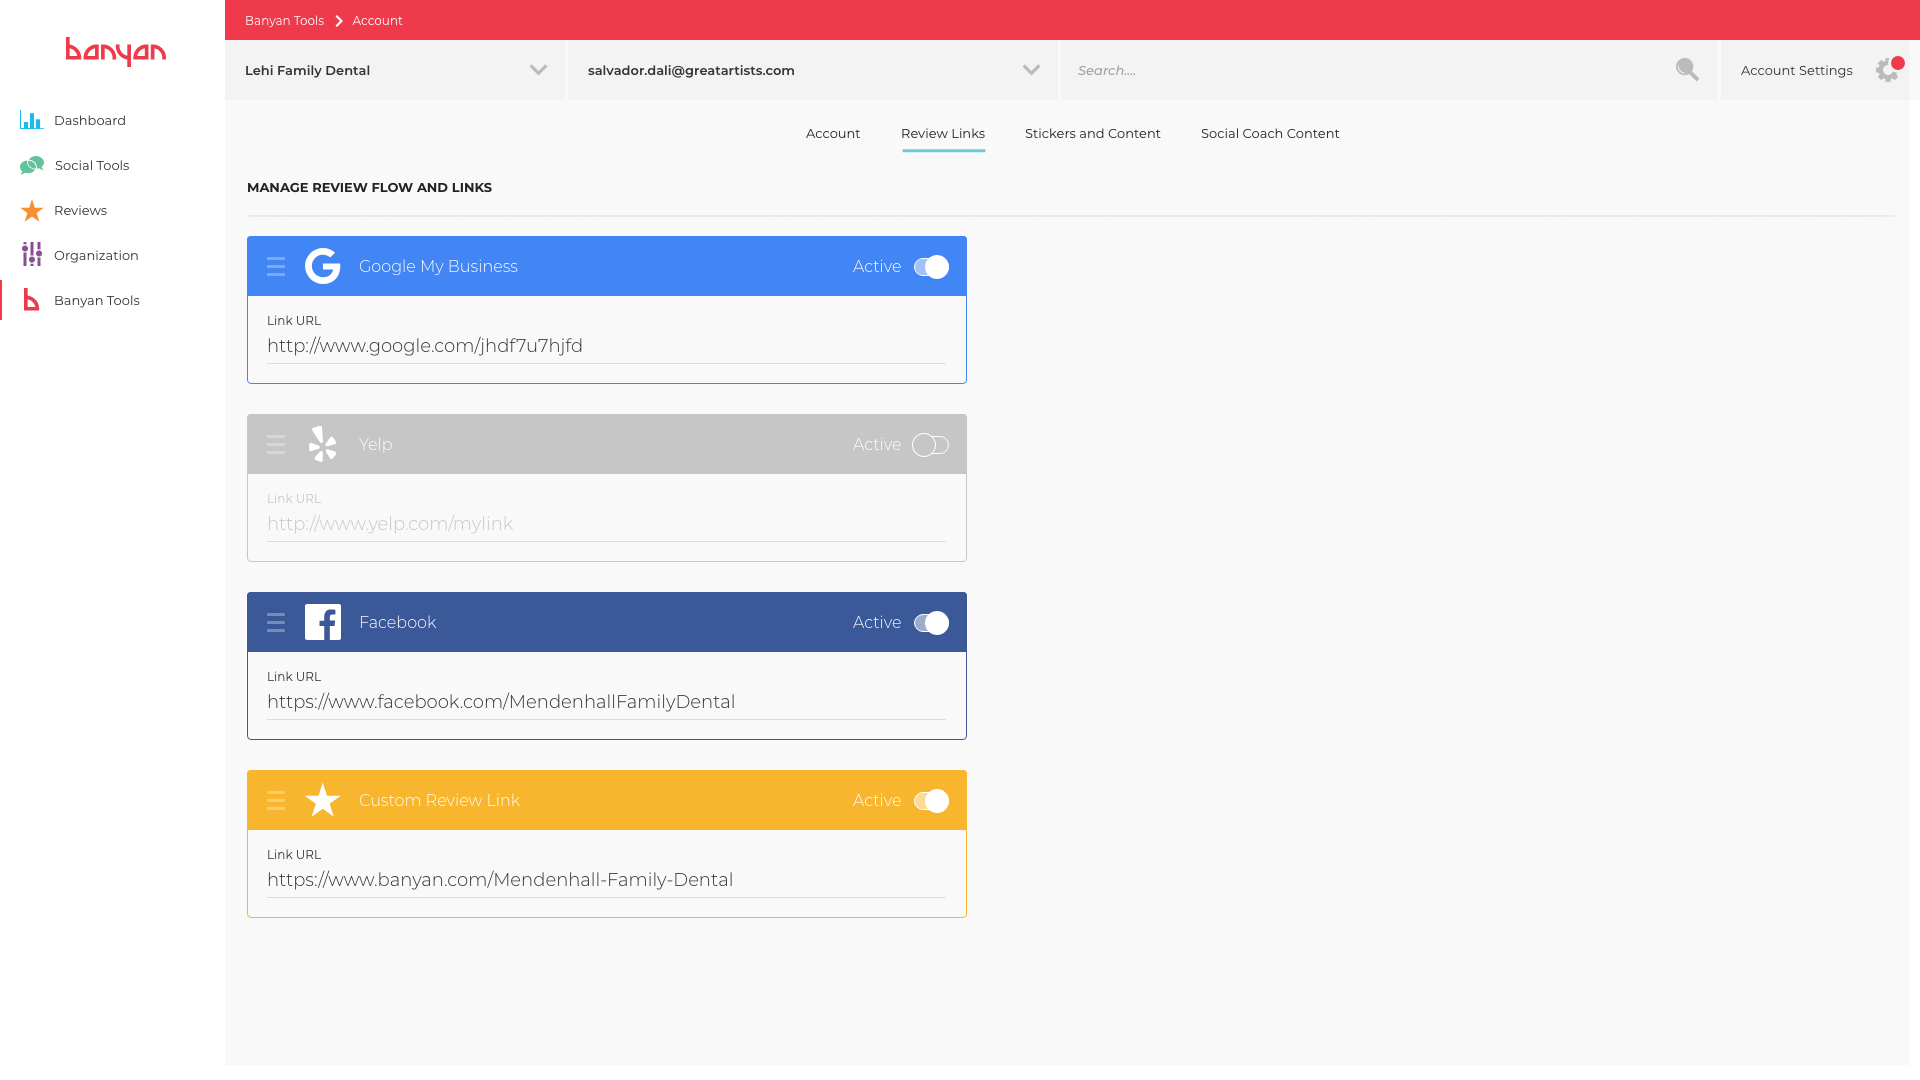Click the Banyan Tools sidebar icon
The height and width of the screenshot is (1080, 1920).
32,300
